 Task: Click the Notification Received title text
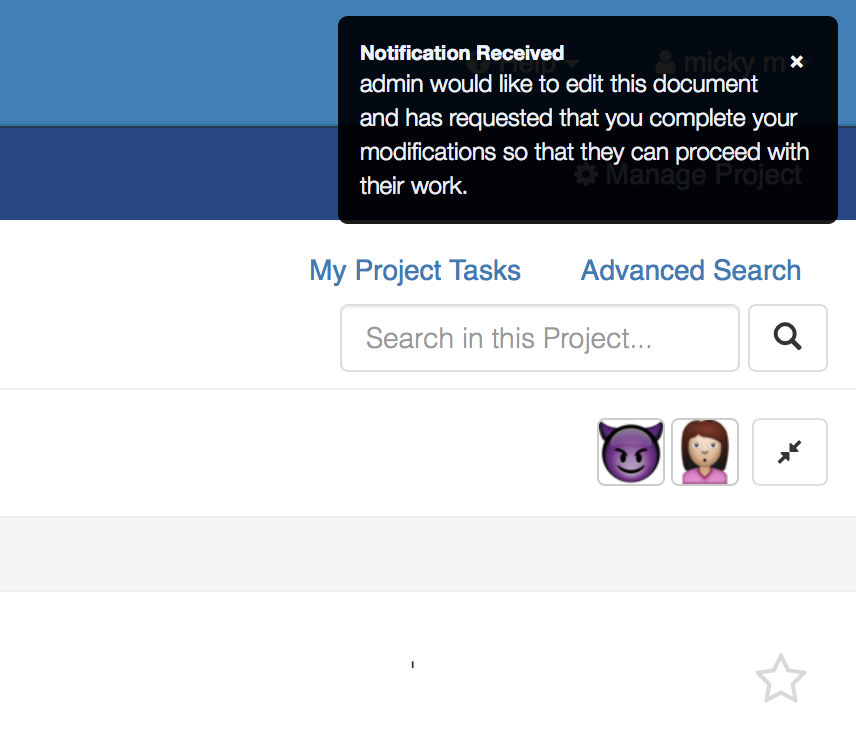pos(462,53)
